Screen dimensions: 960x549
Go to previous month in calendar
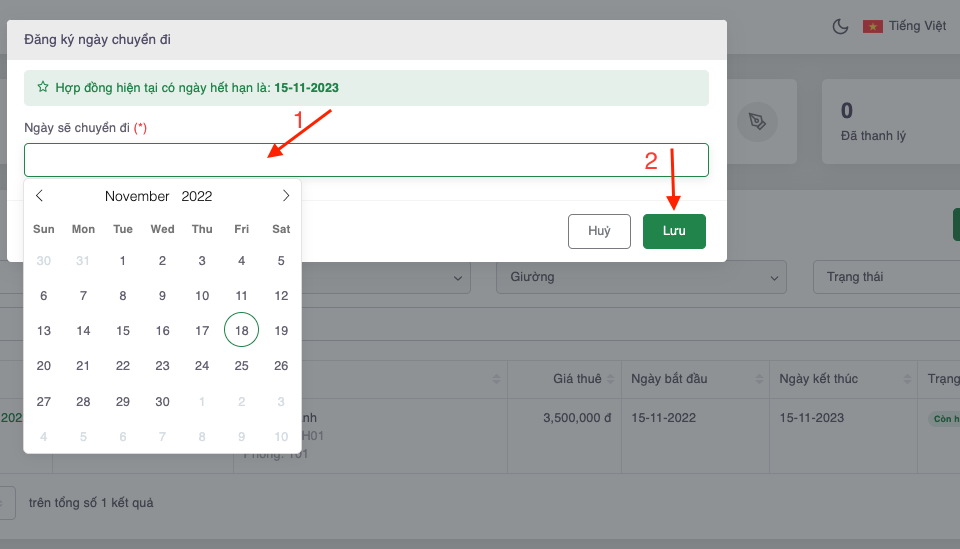[x=40, y=196]
